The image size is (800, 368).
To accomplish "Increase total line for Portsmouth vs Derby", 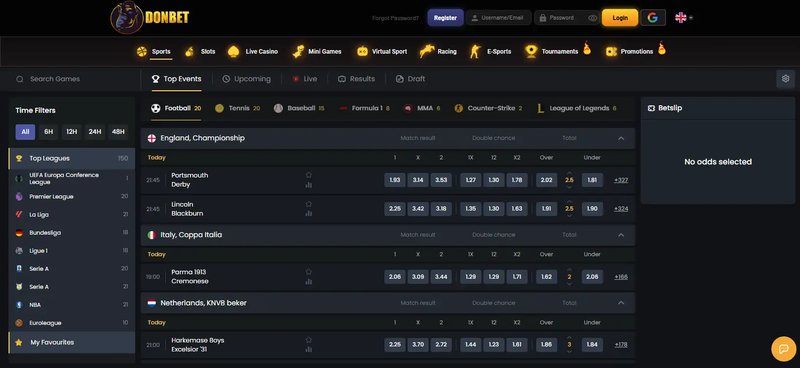I will tap(569, 173).
